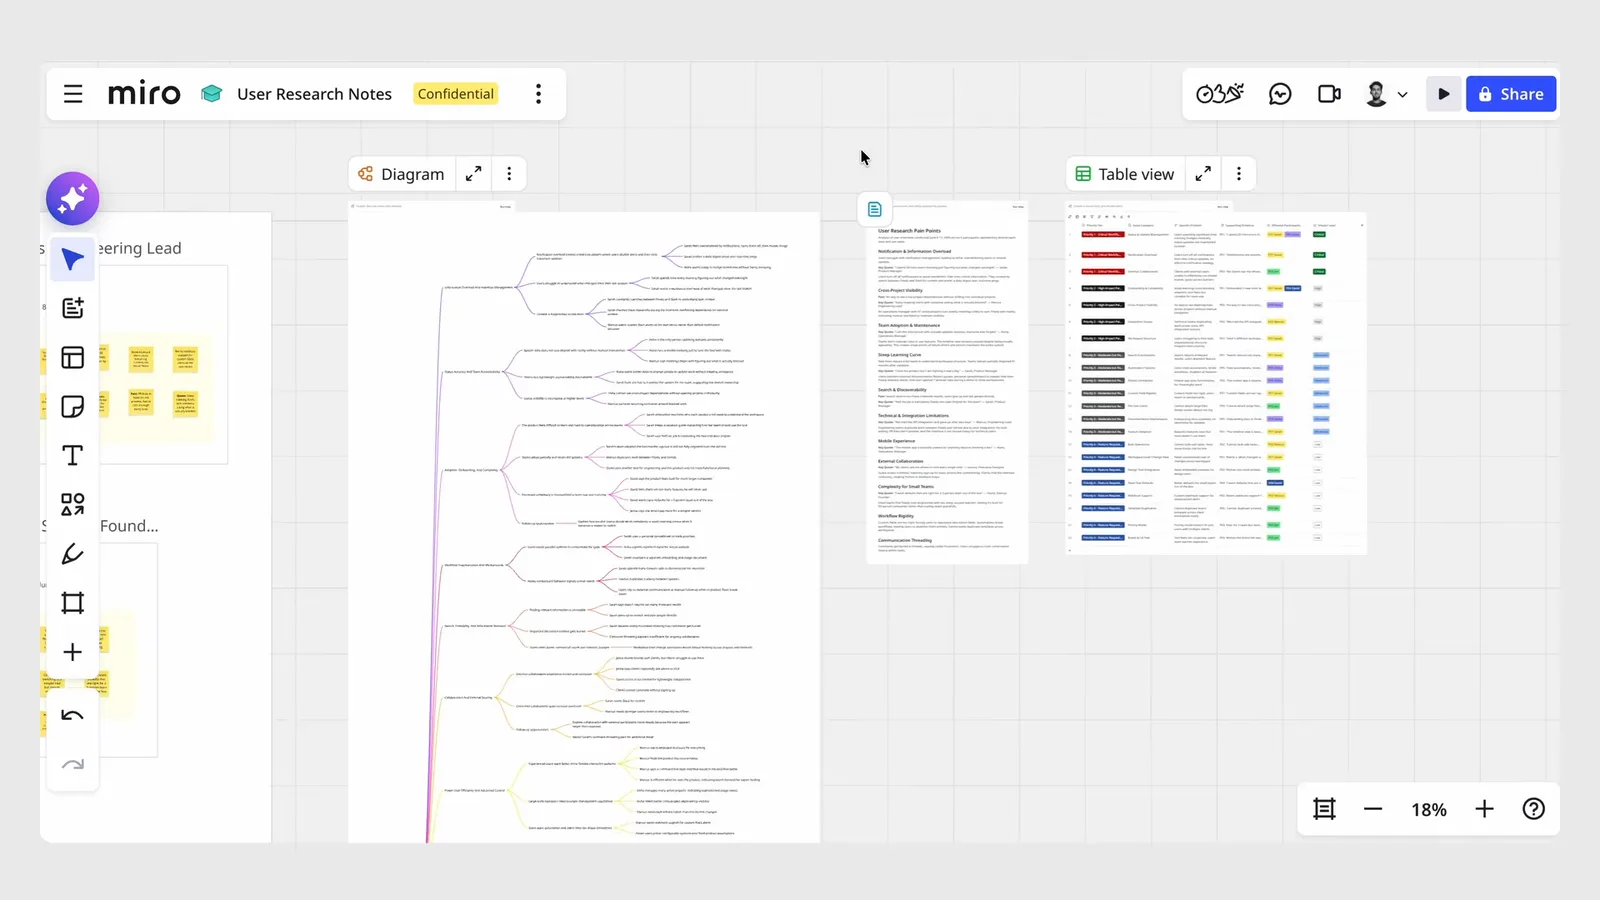
Task: Open the Shapes tool
Action: tap(73, 504)
